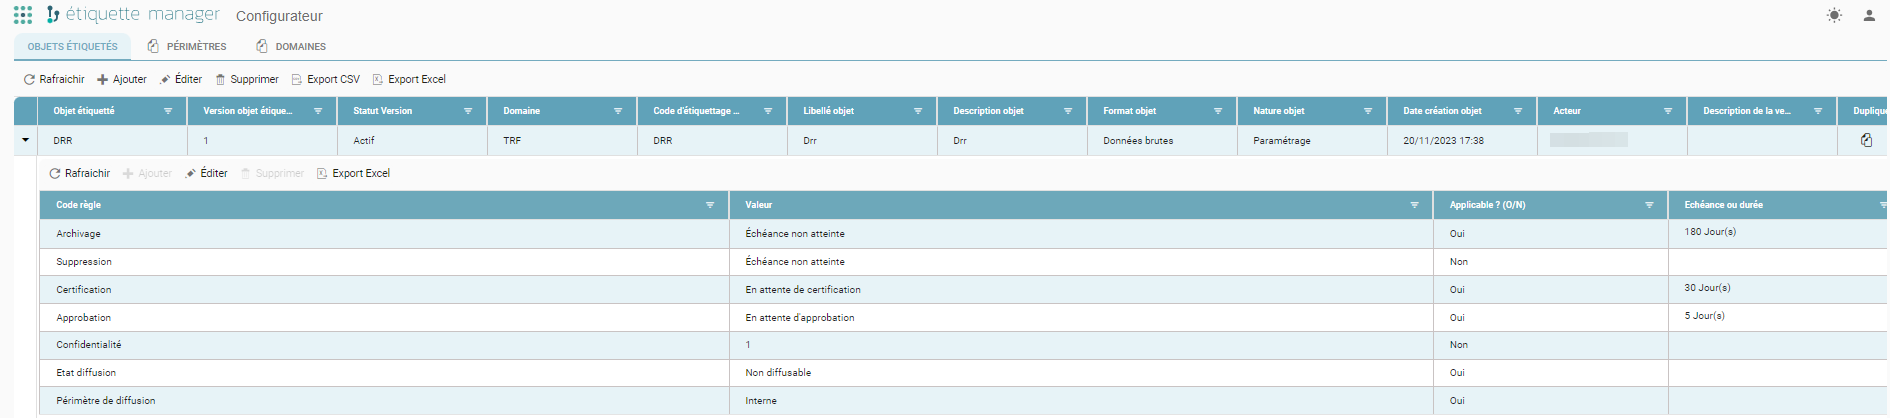Open filter for Code d'étiquettage column

click(768, 111)
